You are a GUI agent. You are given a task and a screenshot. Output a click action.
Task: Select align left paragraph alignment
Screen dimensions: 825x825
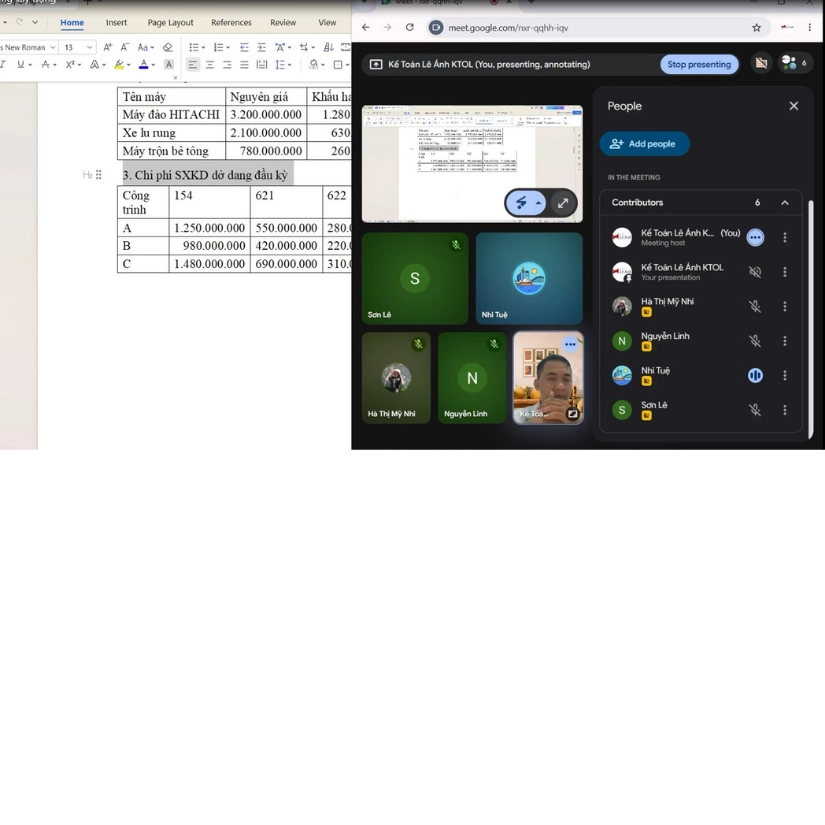pyautogui.click(x=193, y=64)
